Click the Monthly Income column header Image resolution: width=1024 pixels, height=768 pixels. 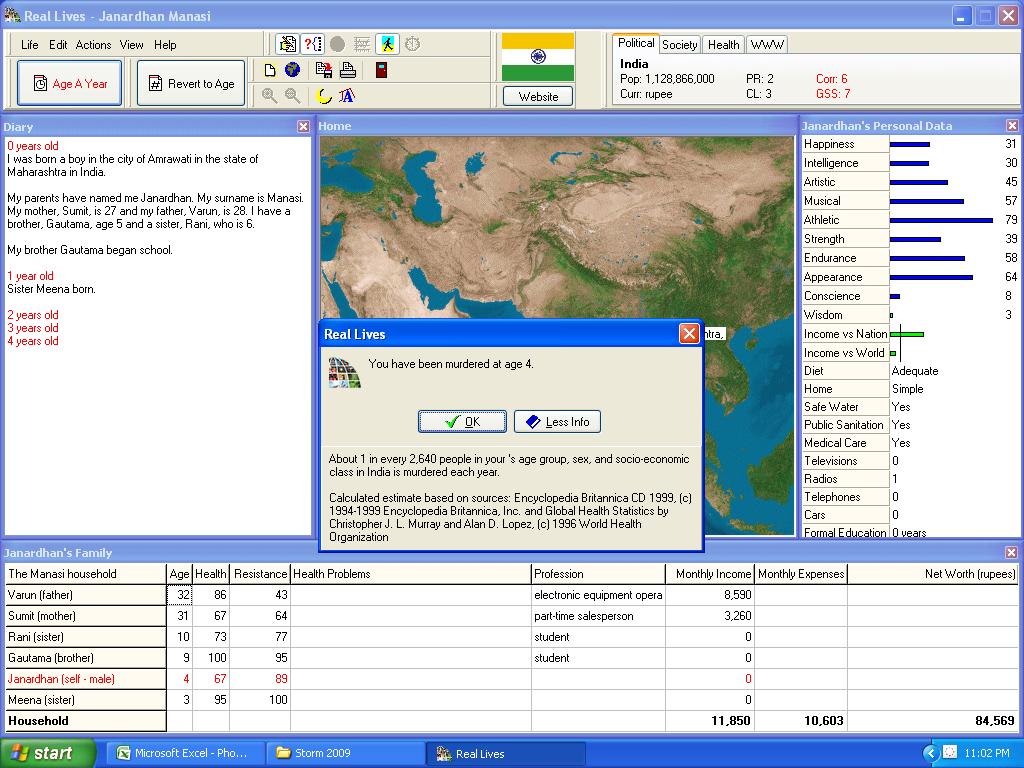[710, 574]
